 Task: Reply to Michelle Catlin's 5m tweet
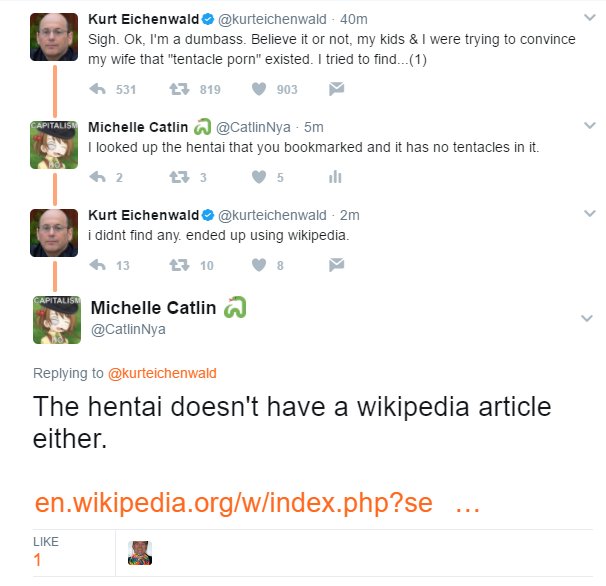[x=97, y=177]
